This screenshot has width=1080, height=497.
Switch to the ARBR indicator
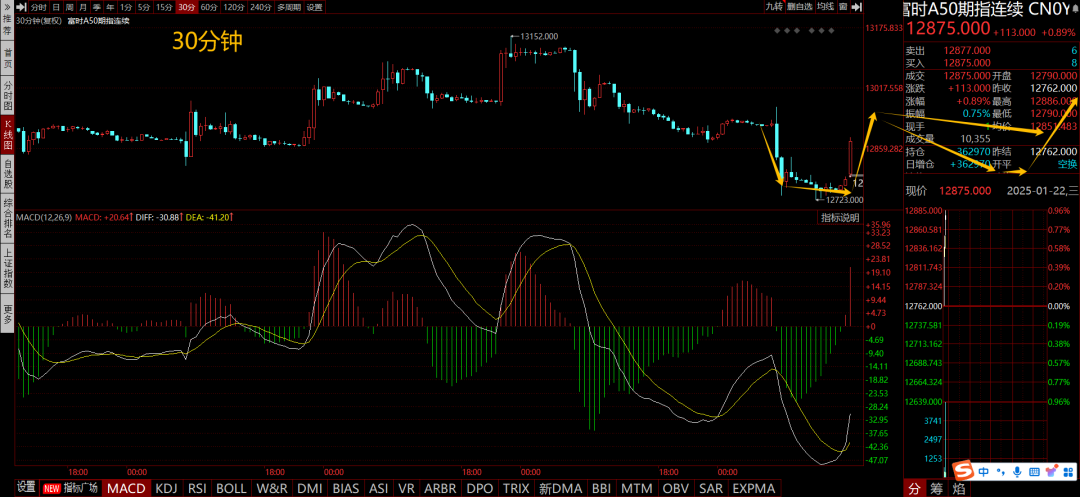pyautogui.click(x=440, y=488)
